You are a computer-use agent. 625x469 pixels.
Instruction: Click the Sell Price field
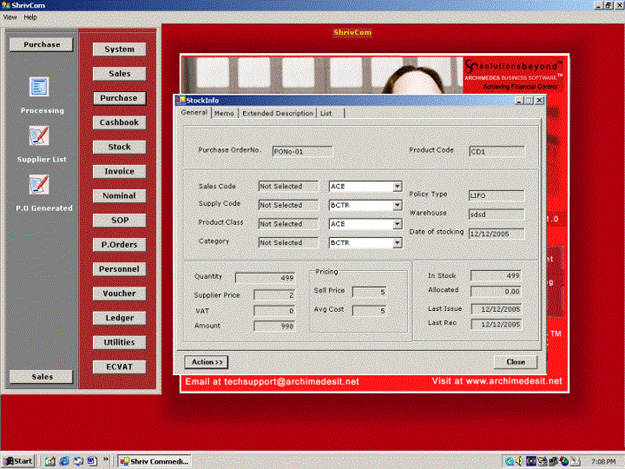pyautogui.click(x=369, y=292)
